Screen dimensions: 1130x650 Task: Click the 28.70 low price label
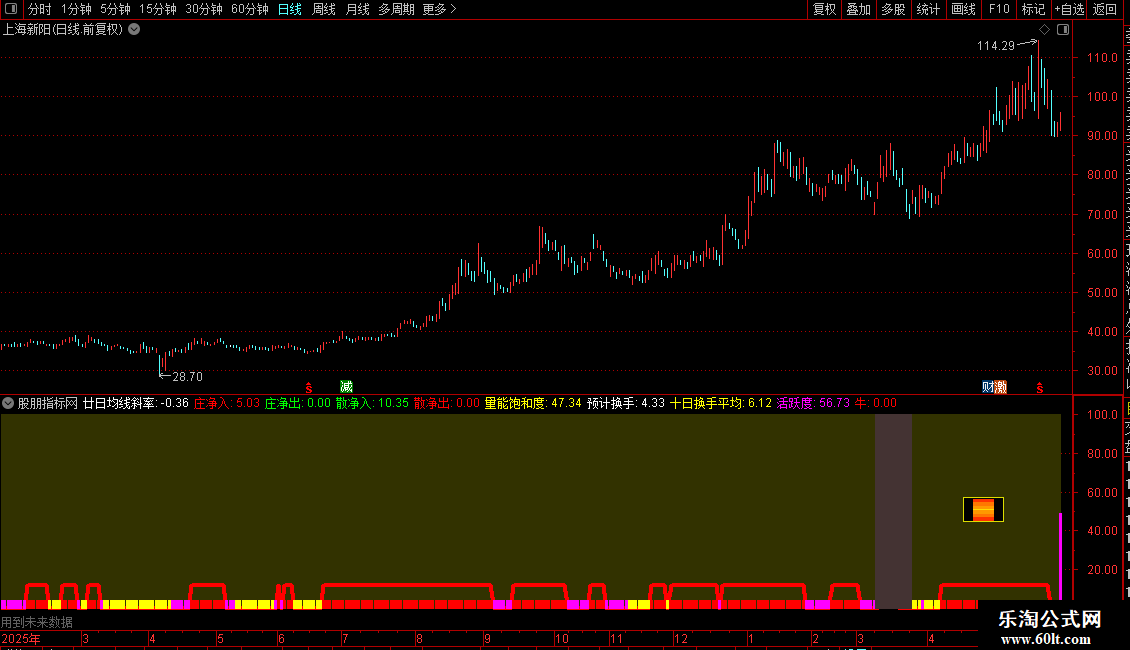[187, 377]
